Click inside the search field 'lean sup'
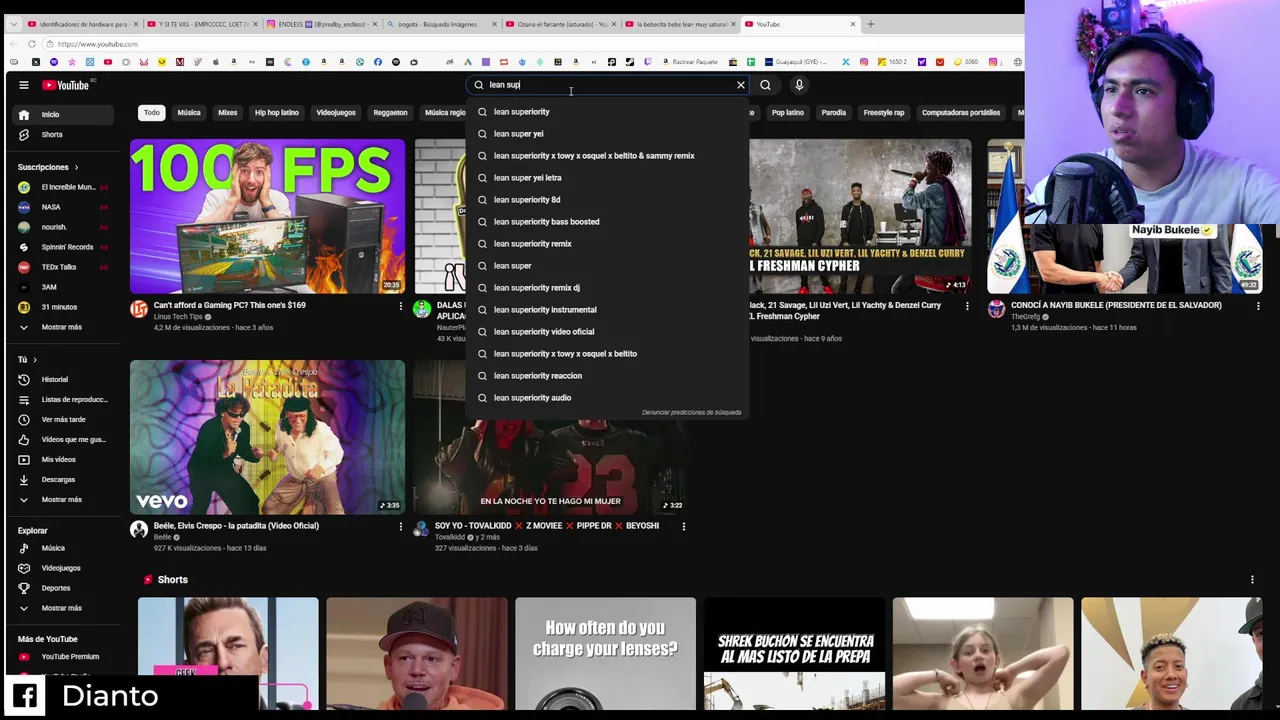 click(608, 85)
